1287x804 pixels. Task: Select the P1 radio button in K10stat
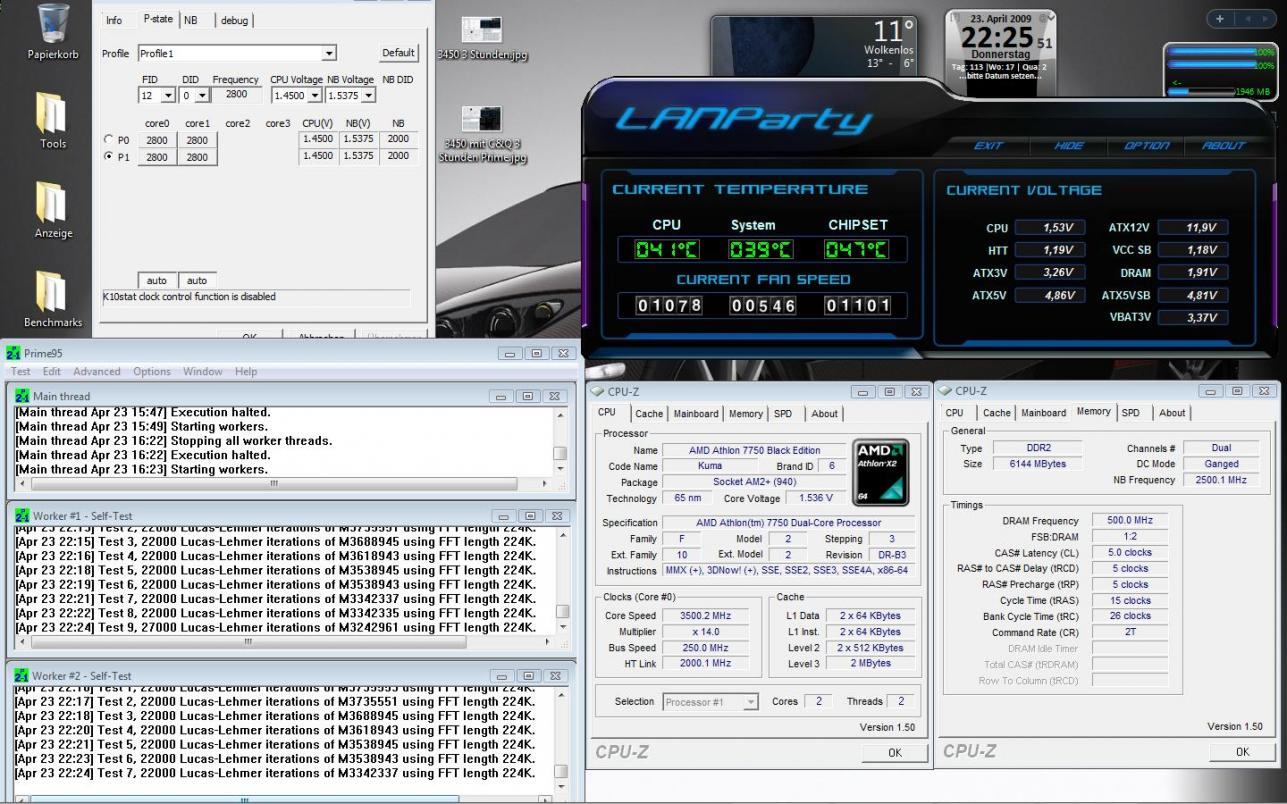tap(109, 157)
